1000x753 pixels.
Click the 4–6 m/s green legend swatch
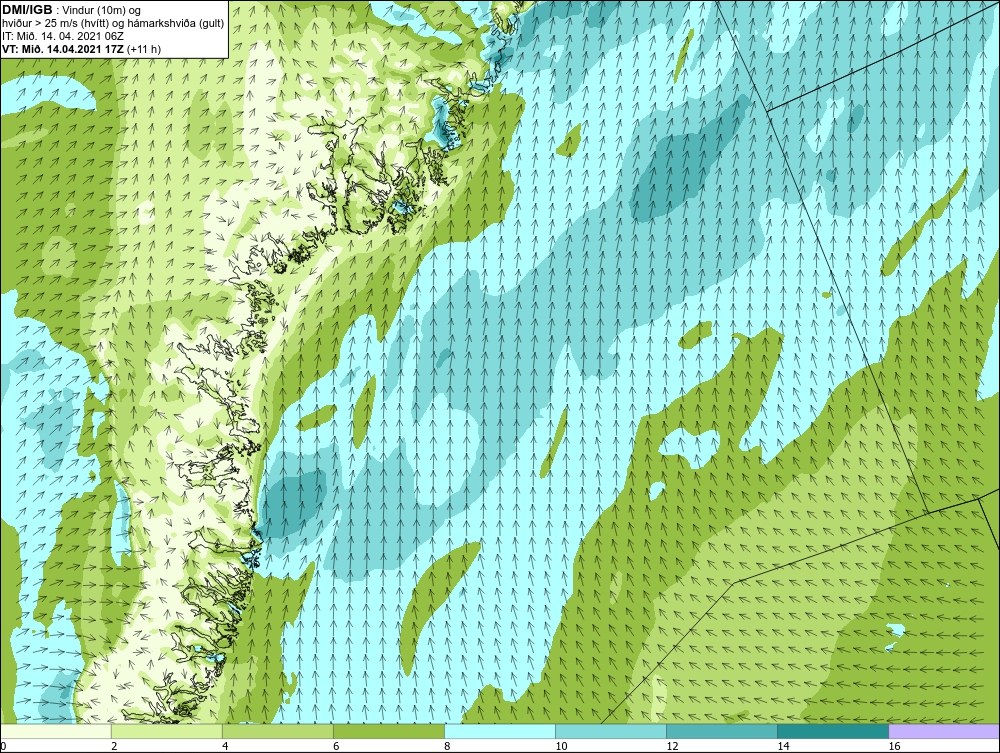coord(278,731)
